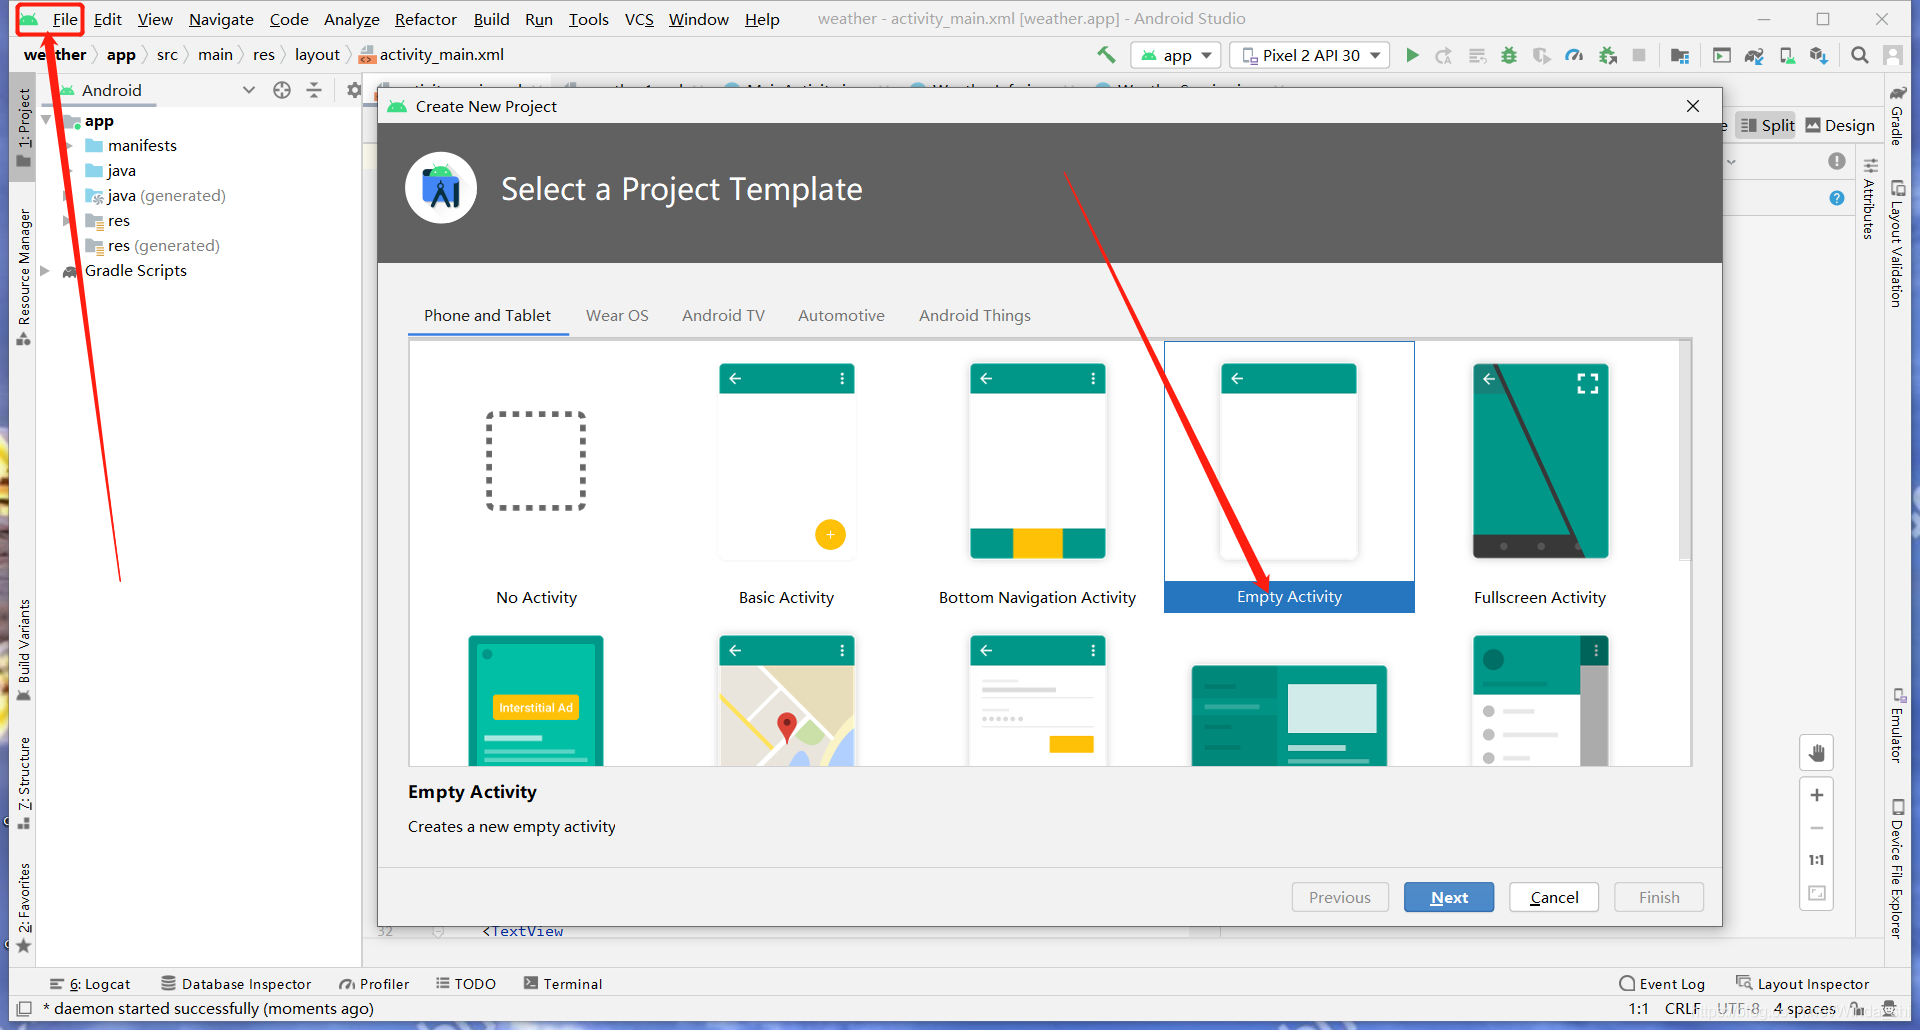Click the pan hand tool in design view
Image resolution: width=1920 pixels, height=1030 pixels.
(1817, 753)
